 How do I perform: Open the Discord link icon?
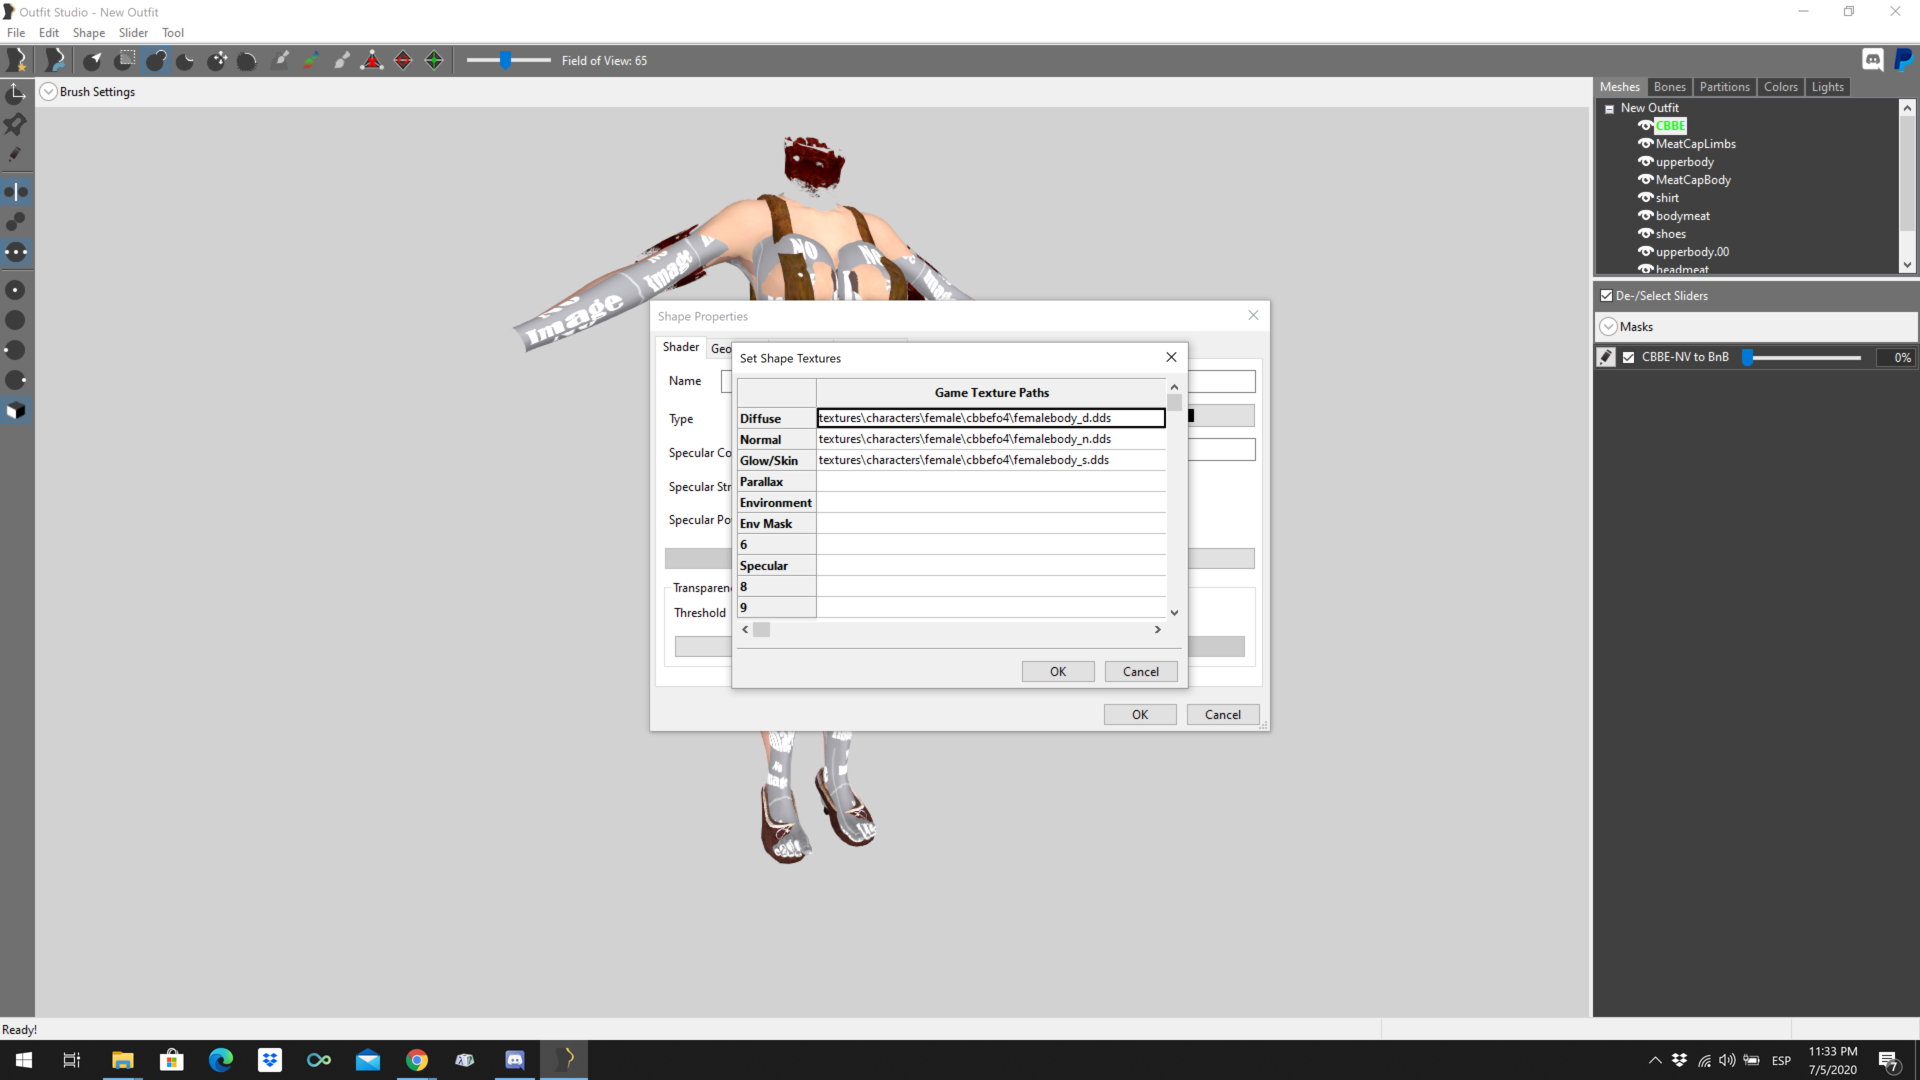[1873, 60]
